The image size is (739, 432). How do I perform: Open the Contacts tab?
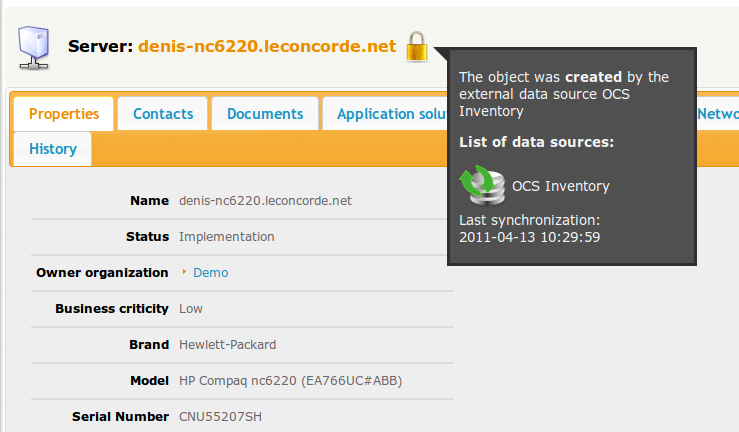[x=162, y=114]
